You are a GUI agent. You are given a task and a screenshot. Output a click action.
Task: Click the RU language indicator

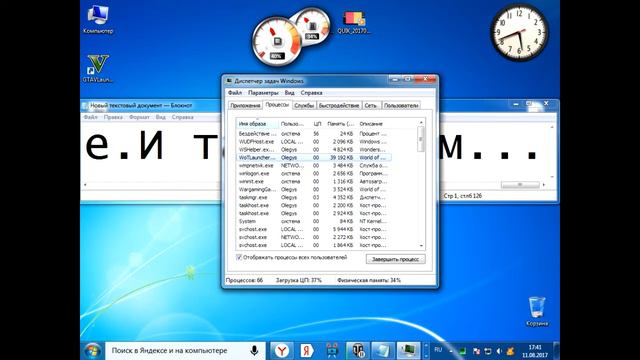(438, 350)
